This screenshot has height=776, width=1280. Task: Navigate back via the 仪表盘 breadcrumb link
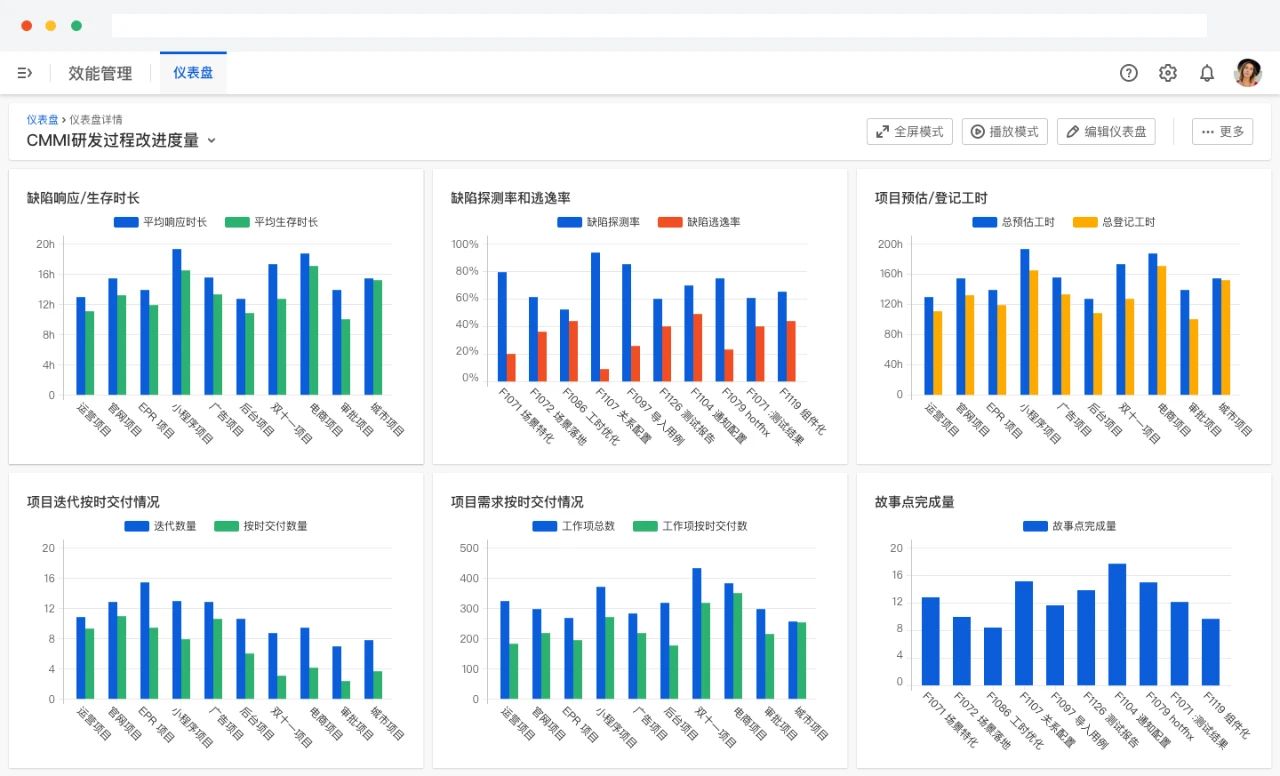click(41, 118)
